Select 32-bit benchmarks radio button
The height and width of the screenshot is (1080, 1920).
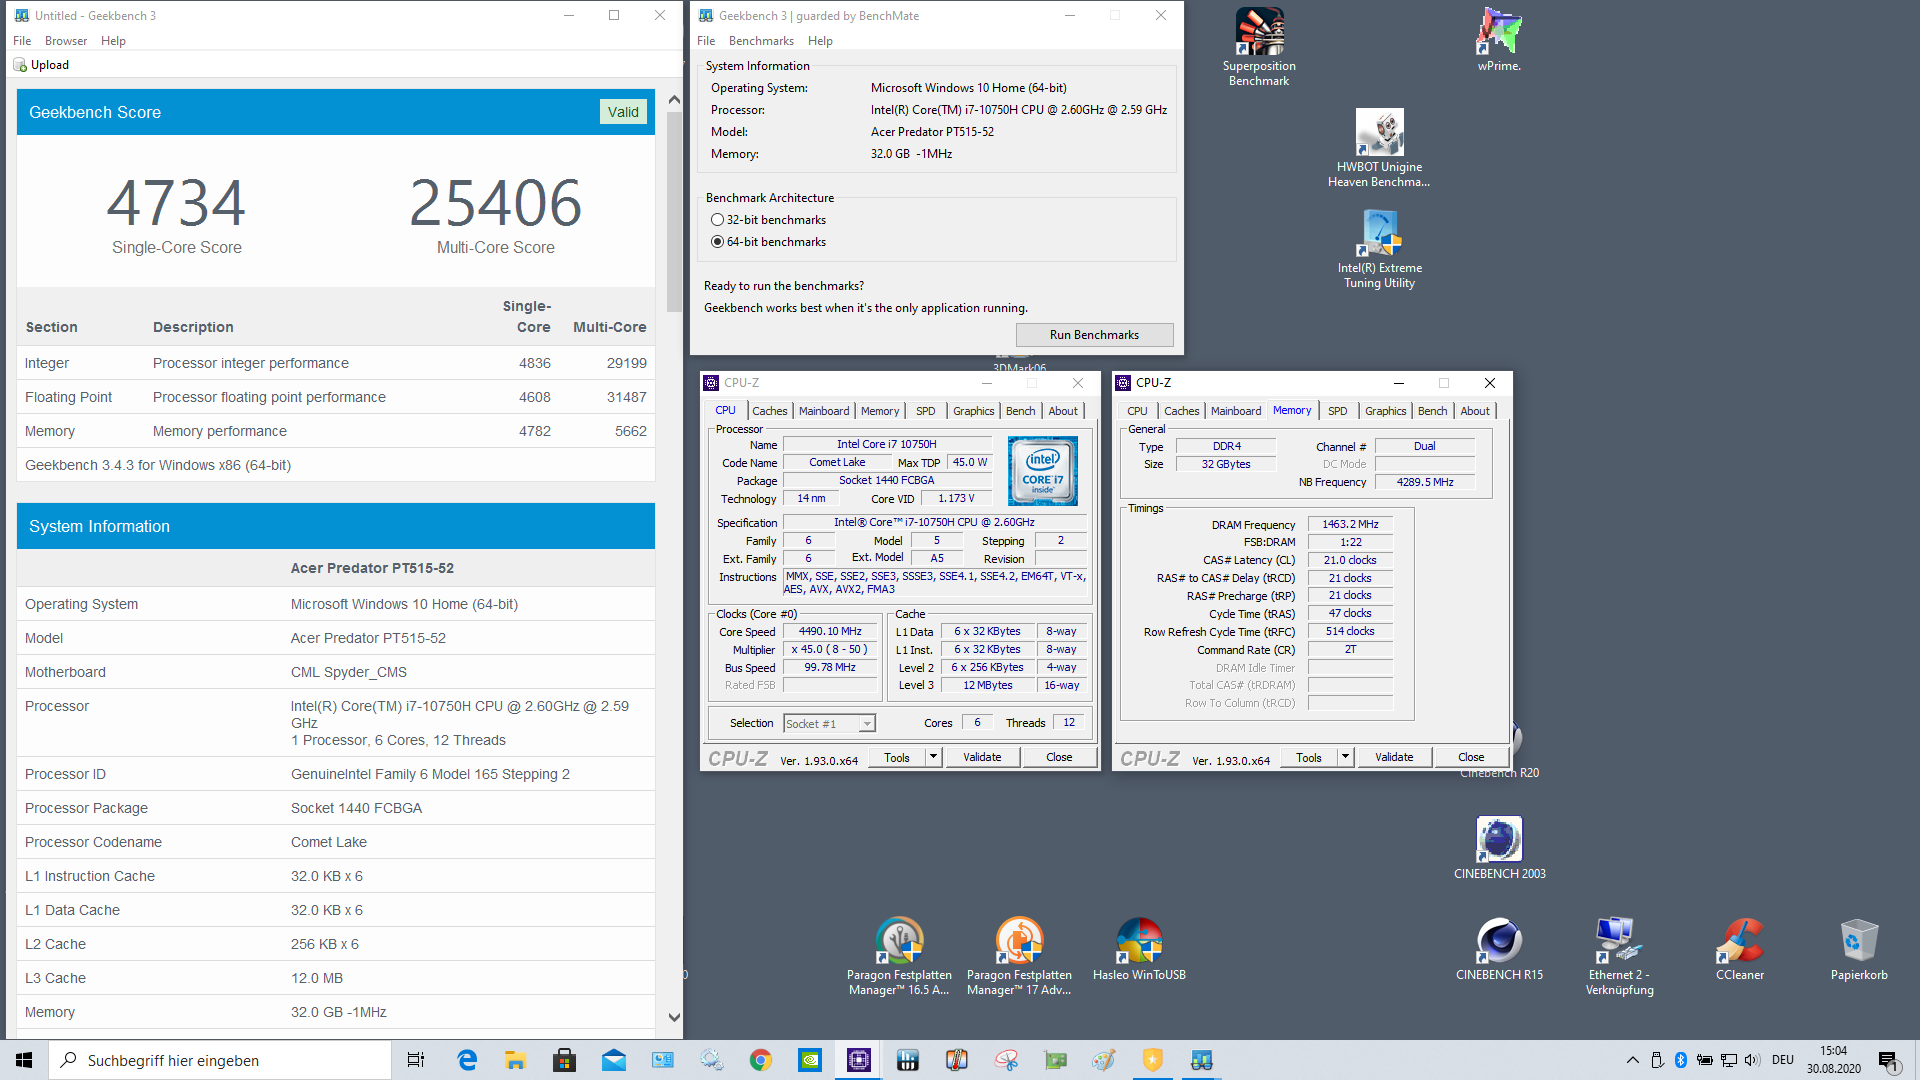(x=717, y=220)
